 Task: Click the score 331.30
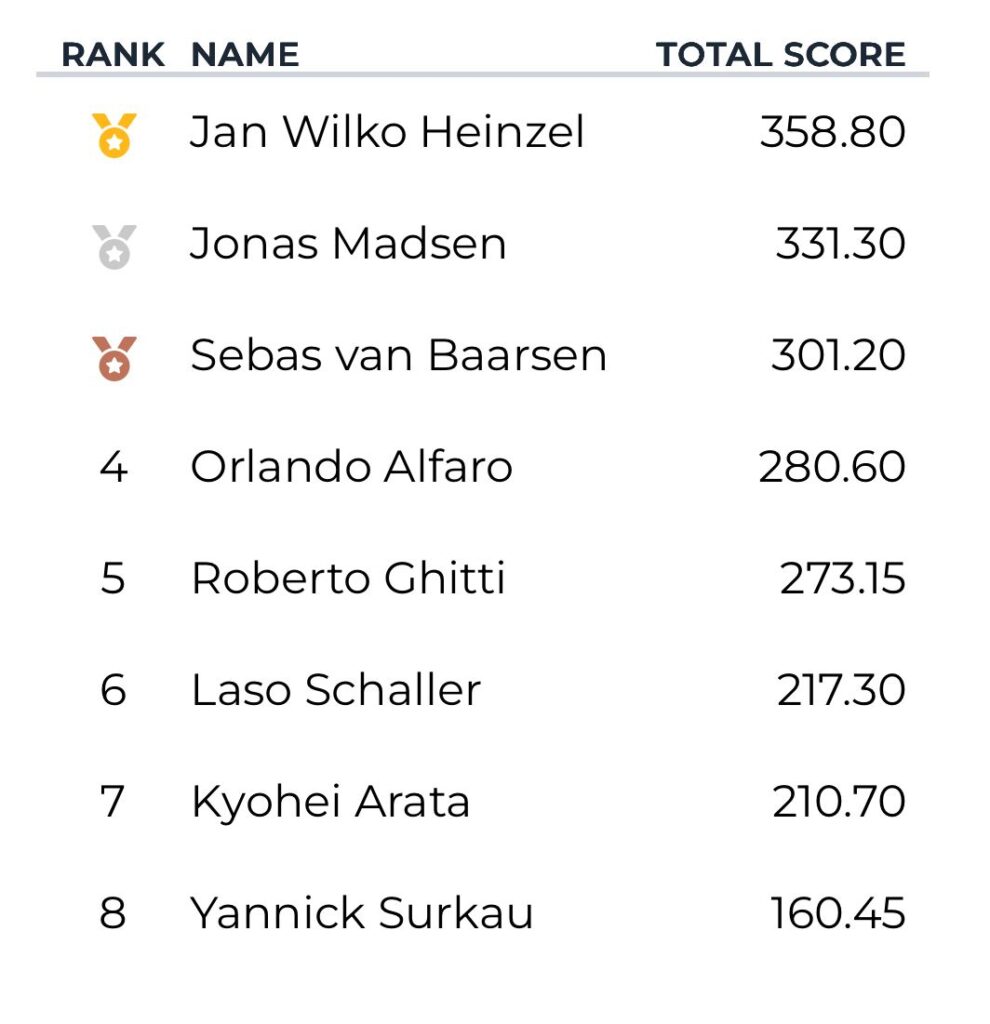click(x=840, y=245)
